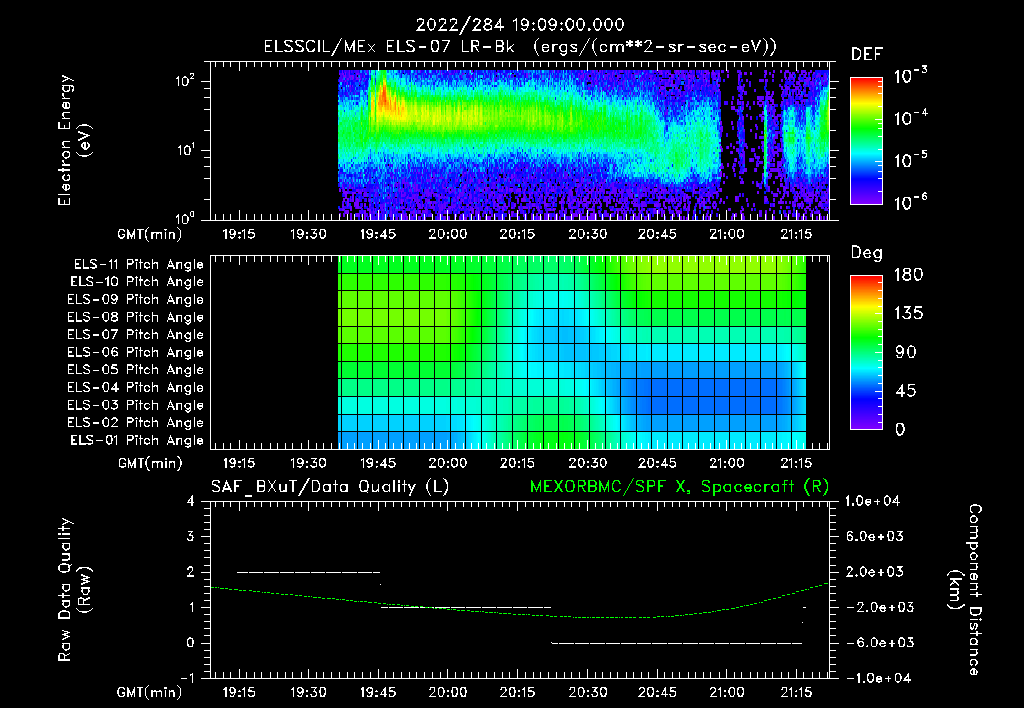Click the Component Distance (km) axis label
The image size is (1024, 708).
point(965,590)
